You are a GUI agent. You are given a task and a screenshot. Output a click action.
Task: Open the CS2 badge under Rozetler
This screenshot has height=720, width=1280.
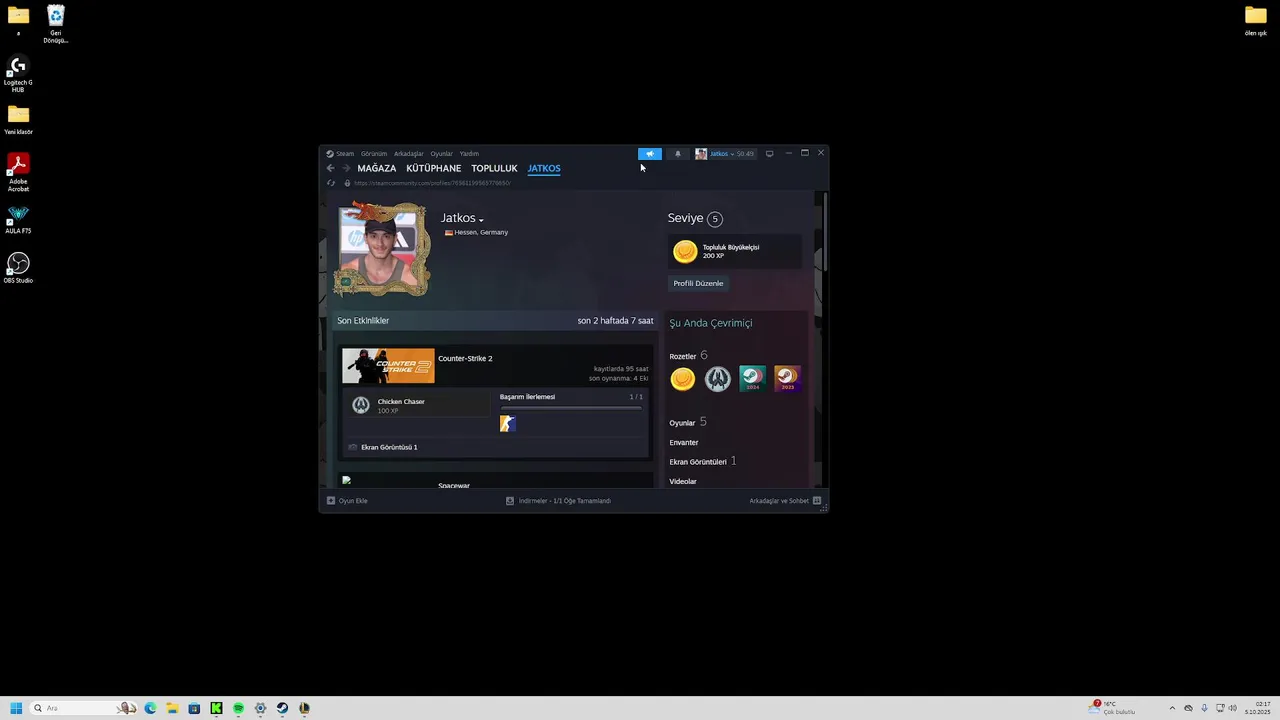[x=718, y=379]
